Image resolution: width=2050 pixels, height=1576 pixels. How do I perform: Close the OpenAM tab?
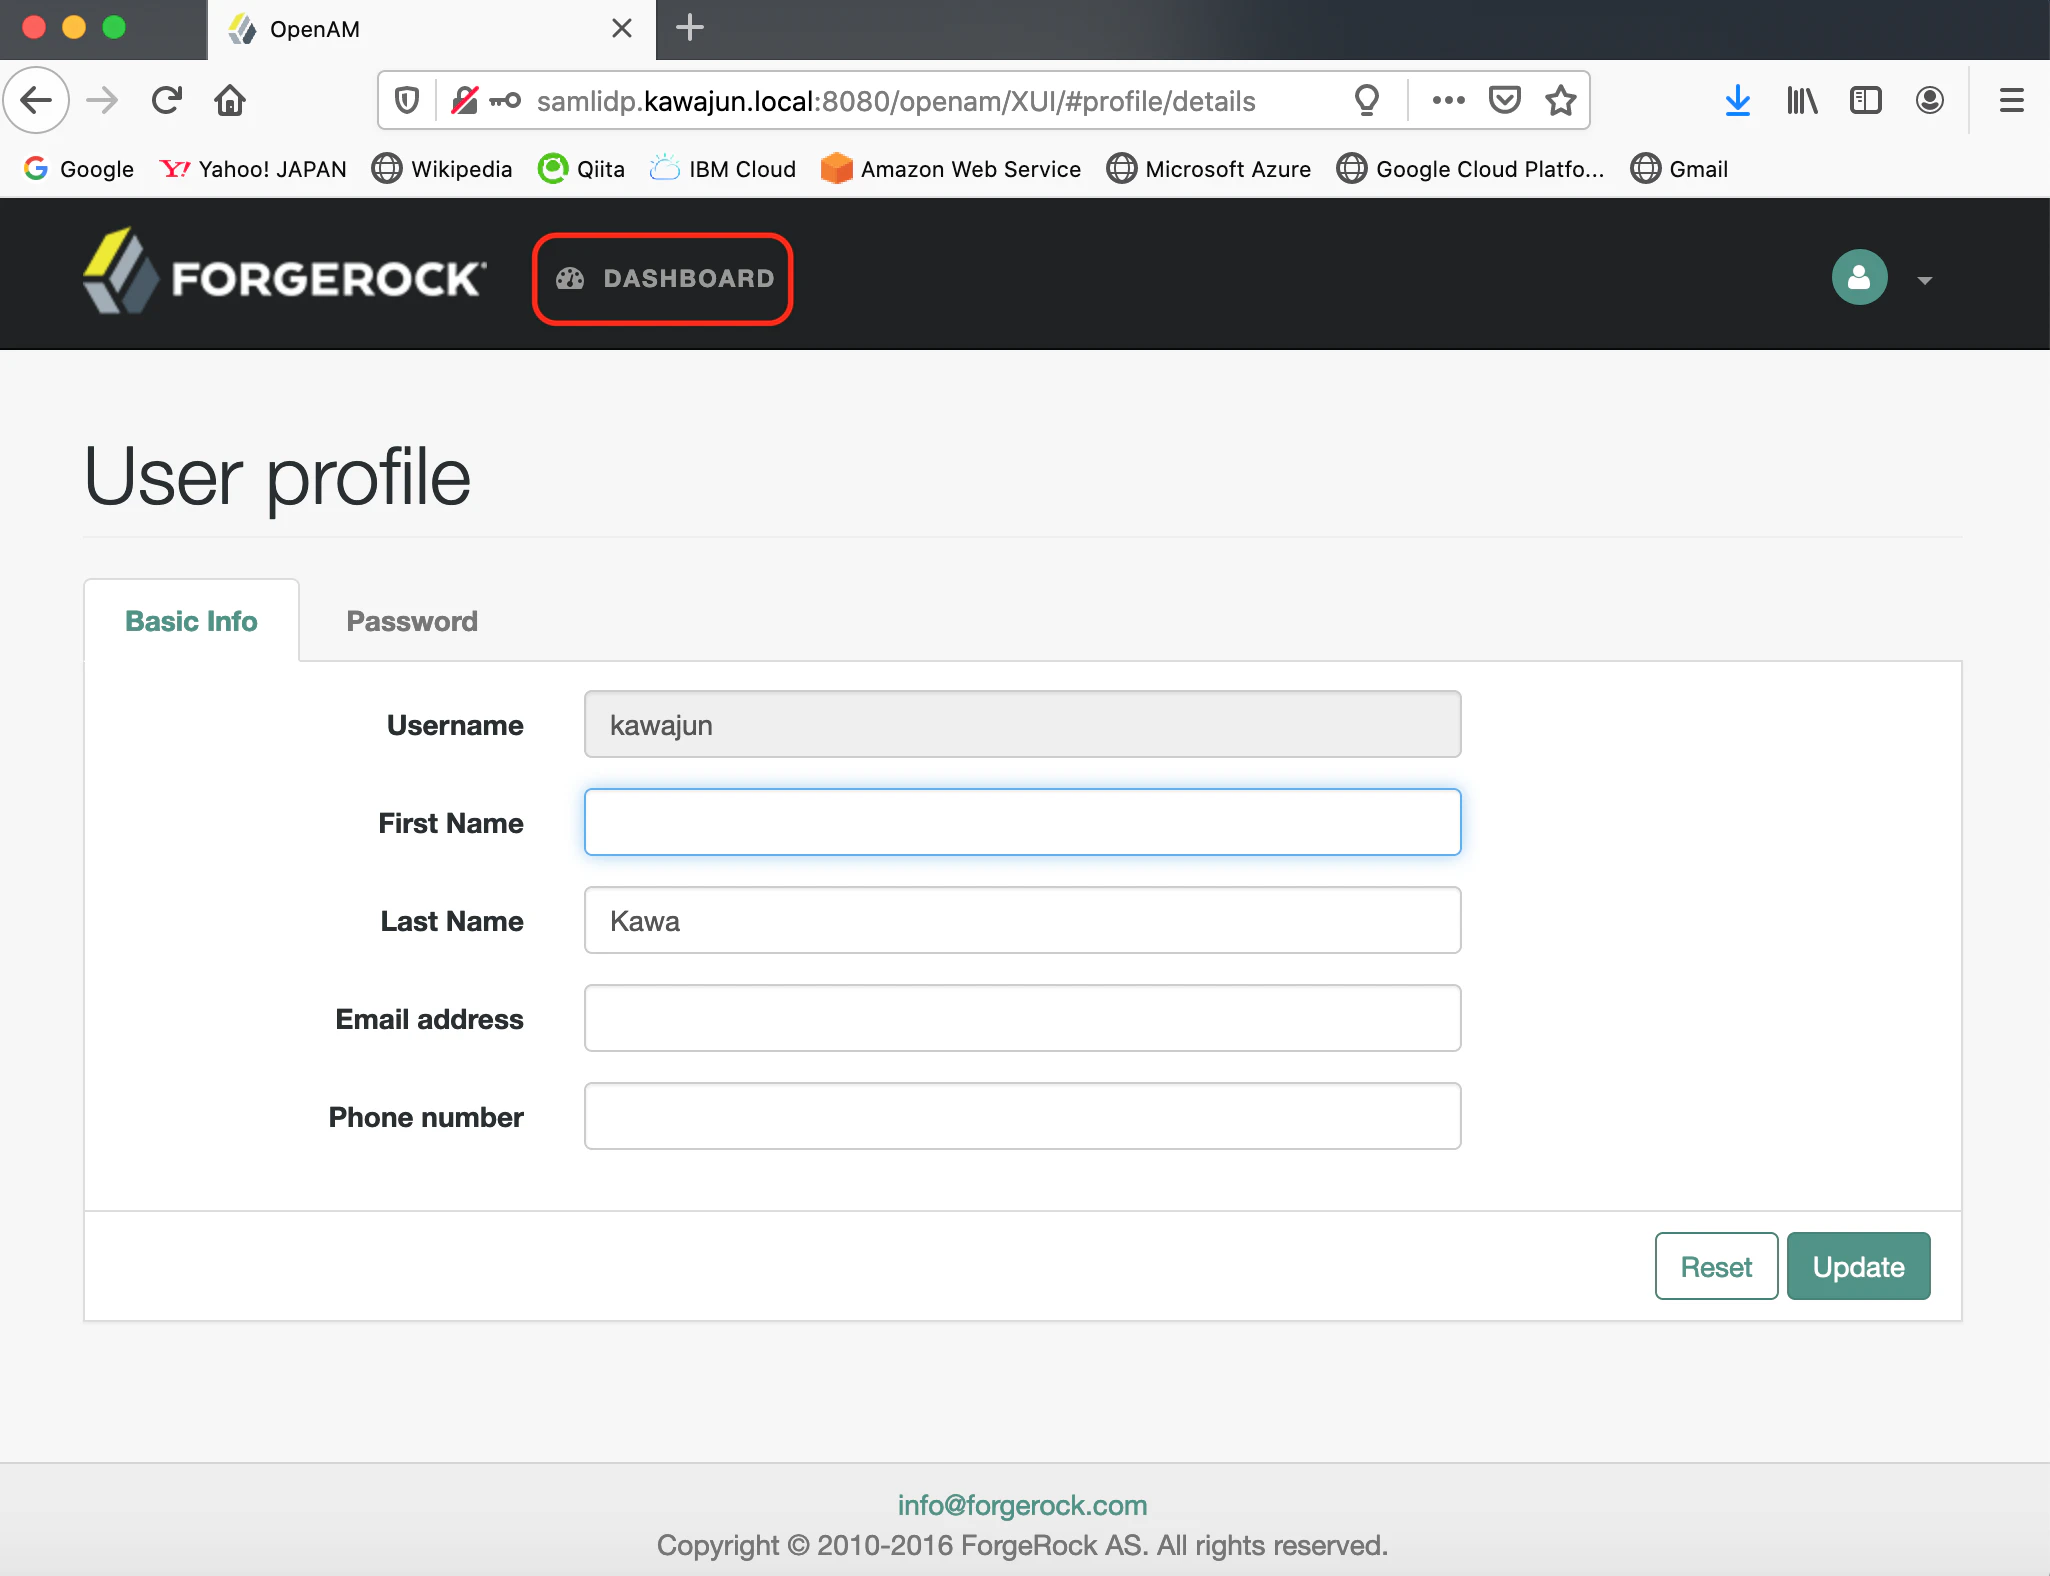point(621,28)
